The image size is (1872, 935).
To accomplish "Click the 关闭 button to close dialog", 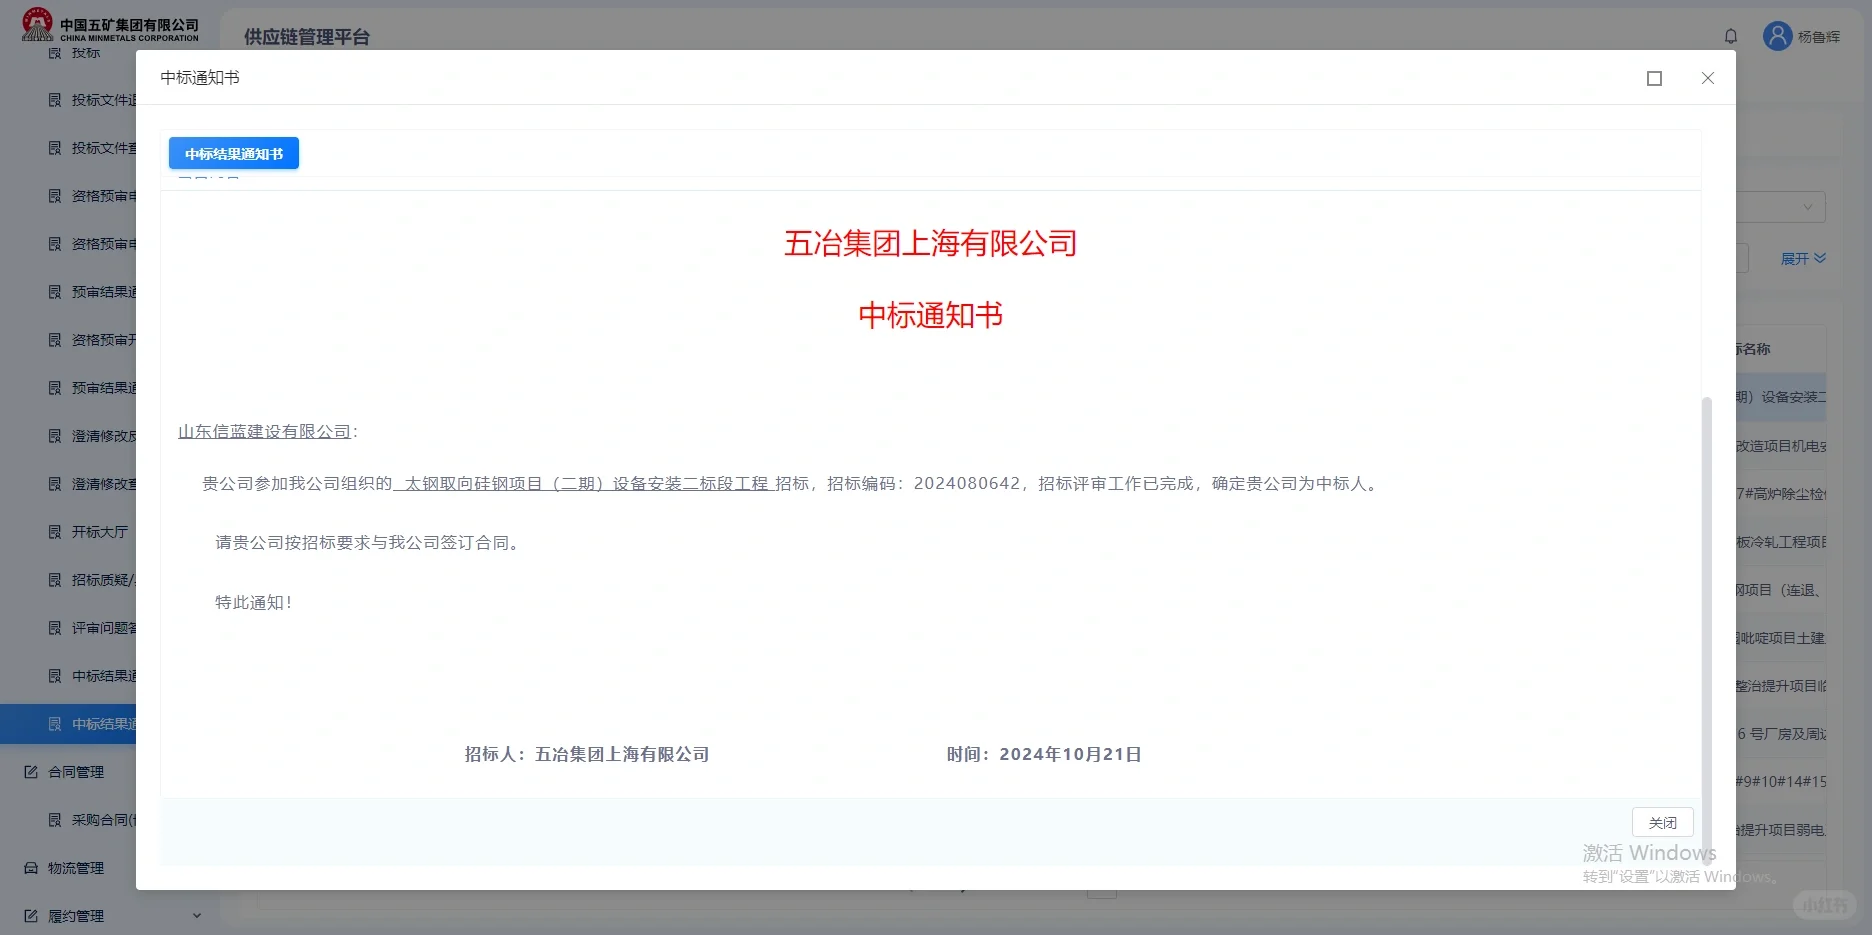I will pos(1662,822).
